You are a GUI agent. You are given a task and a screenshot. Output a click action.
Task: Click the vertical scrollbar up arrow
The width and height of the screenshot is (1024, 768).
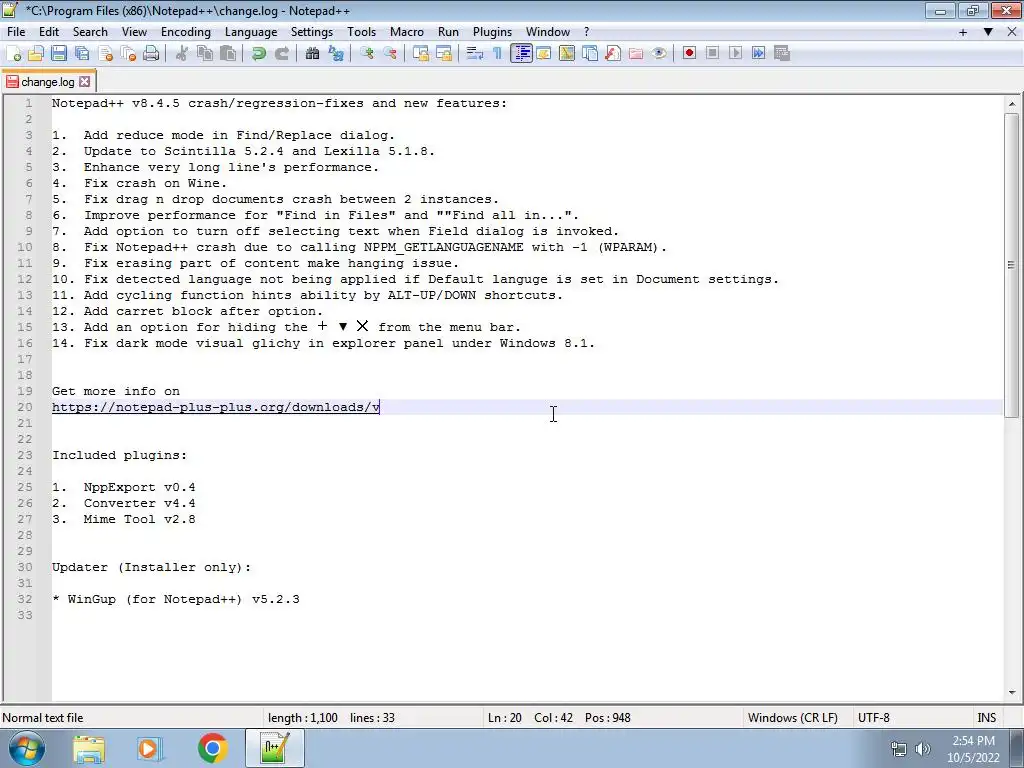(1012, 104)
